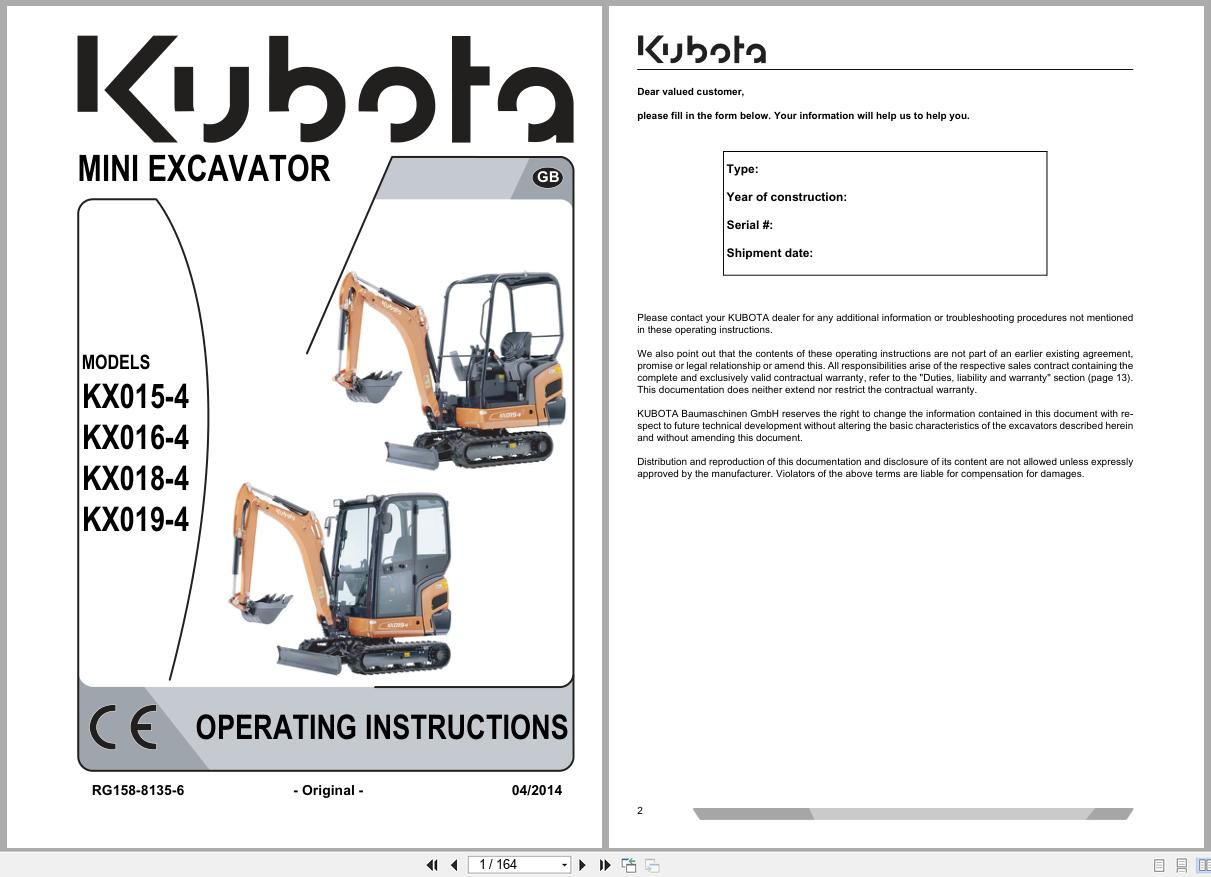This screenshot has height=877, width=1211.
Task: Toggle the two-page facing view mode
Action: tap(1205, 864)
